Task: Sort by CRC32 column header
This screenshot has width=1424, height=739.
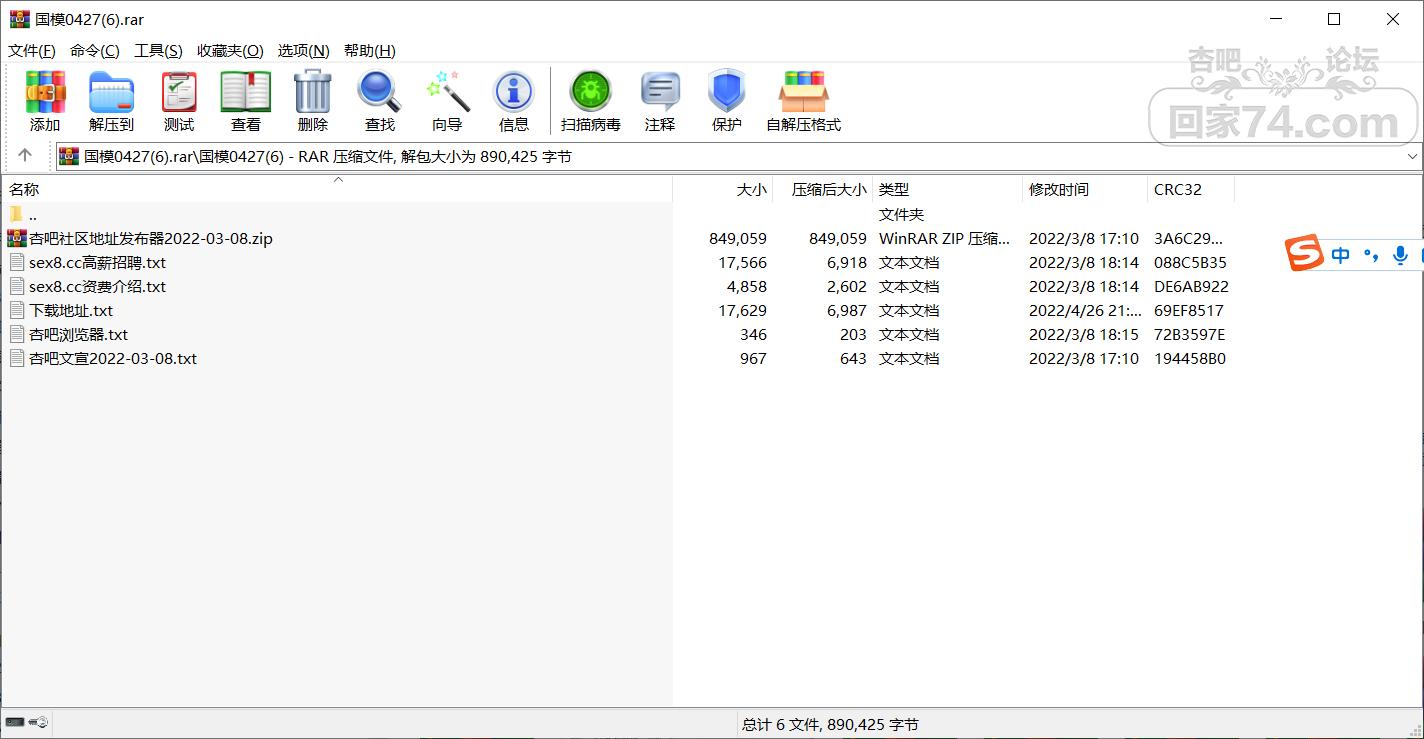Action: [1191, 189]
